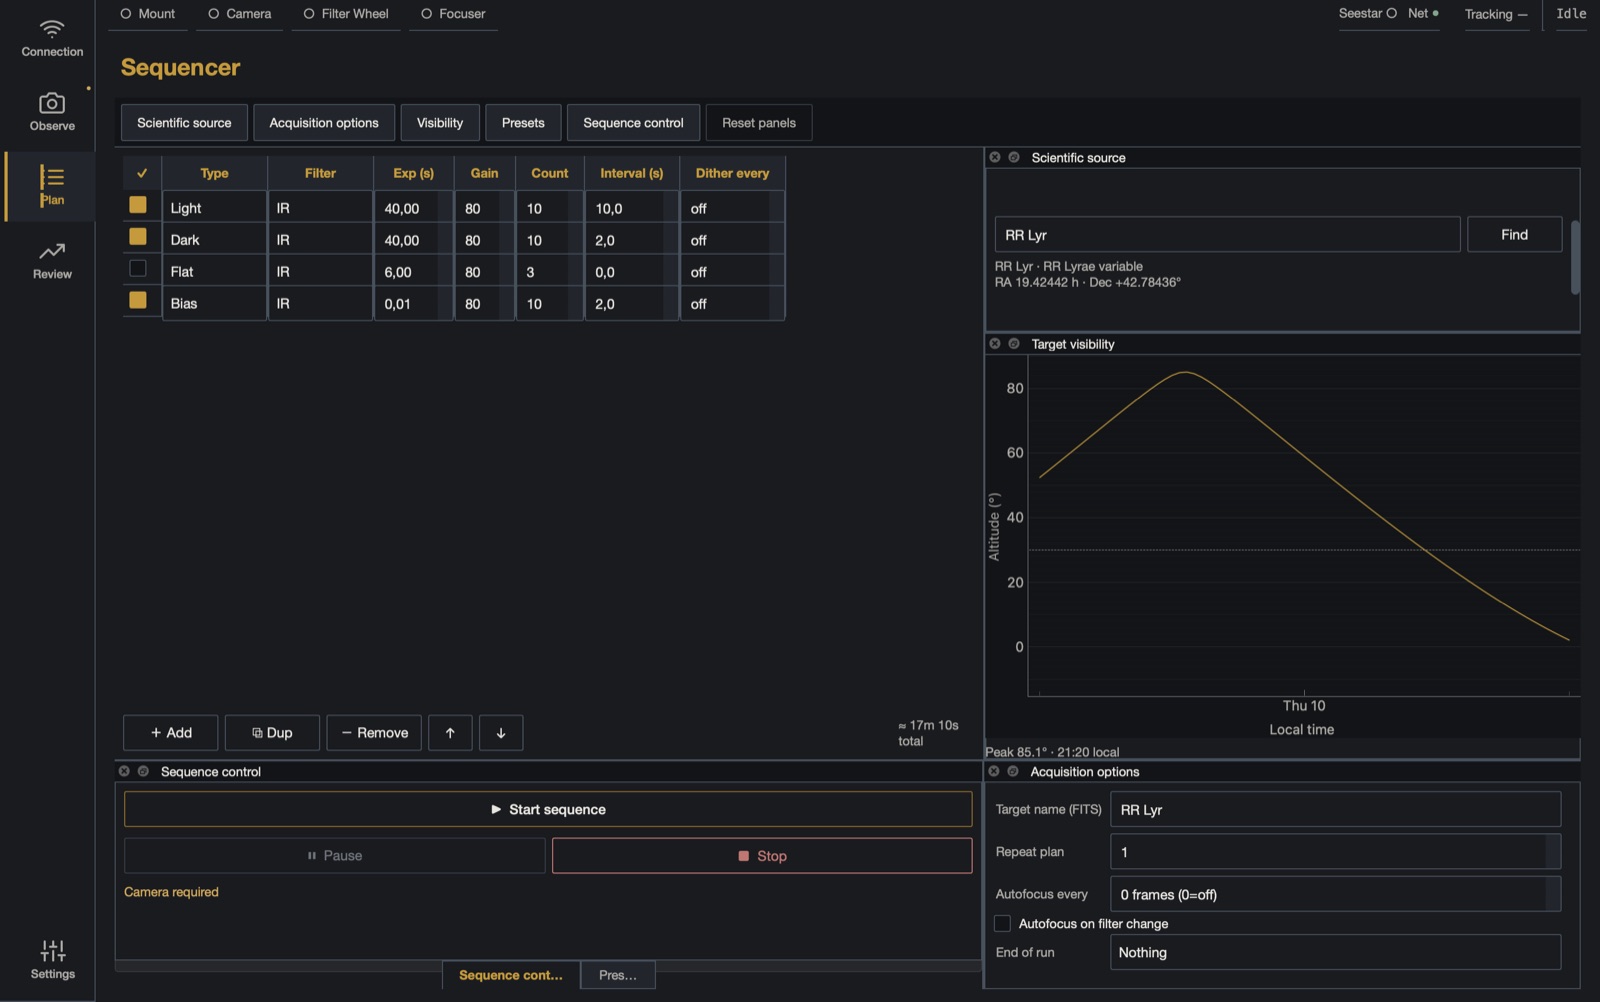Screen dimensions: 1600x1002
Task: Open the Connection sidebar page
Action: [x=52, y=38]
